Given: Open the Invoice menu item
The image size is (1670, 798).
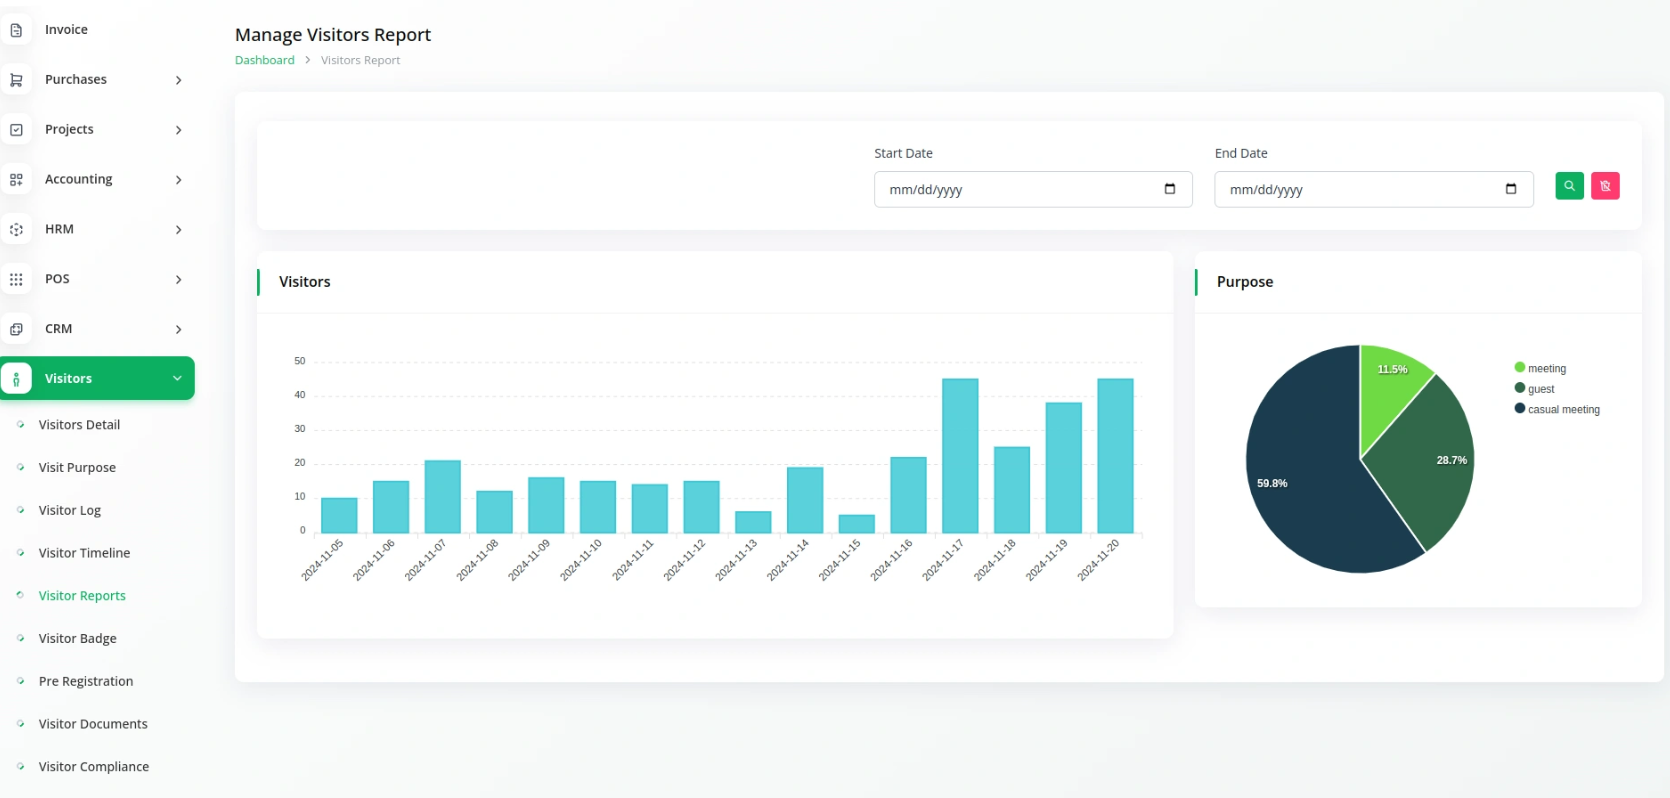Looking at the screenshot, I should pyautogui.click(x=66, y=30).
